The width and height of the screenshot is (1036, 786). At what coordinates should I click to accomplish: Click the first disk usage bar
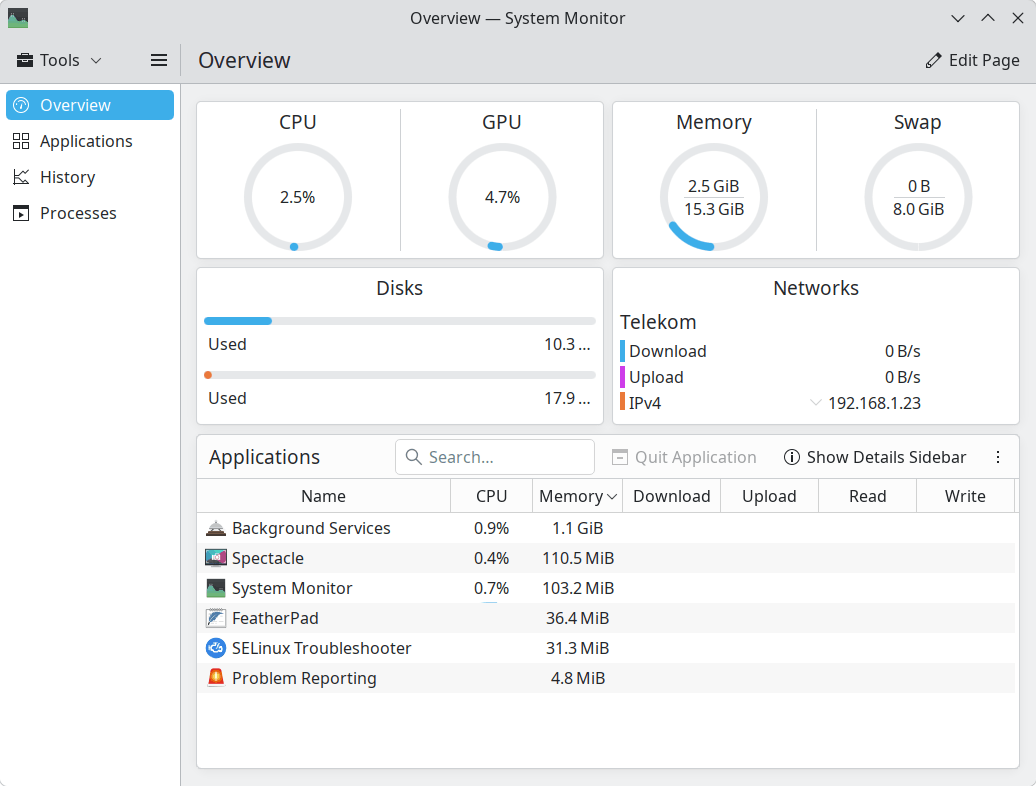pyautogui.click(x=400, y=321)
